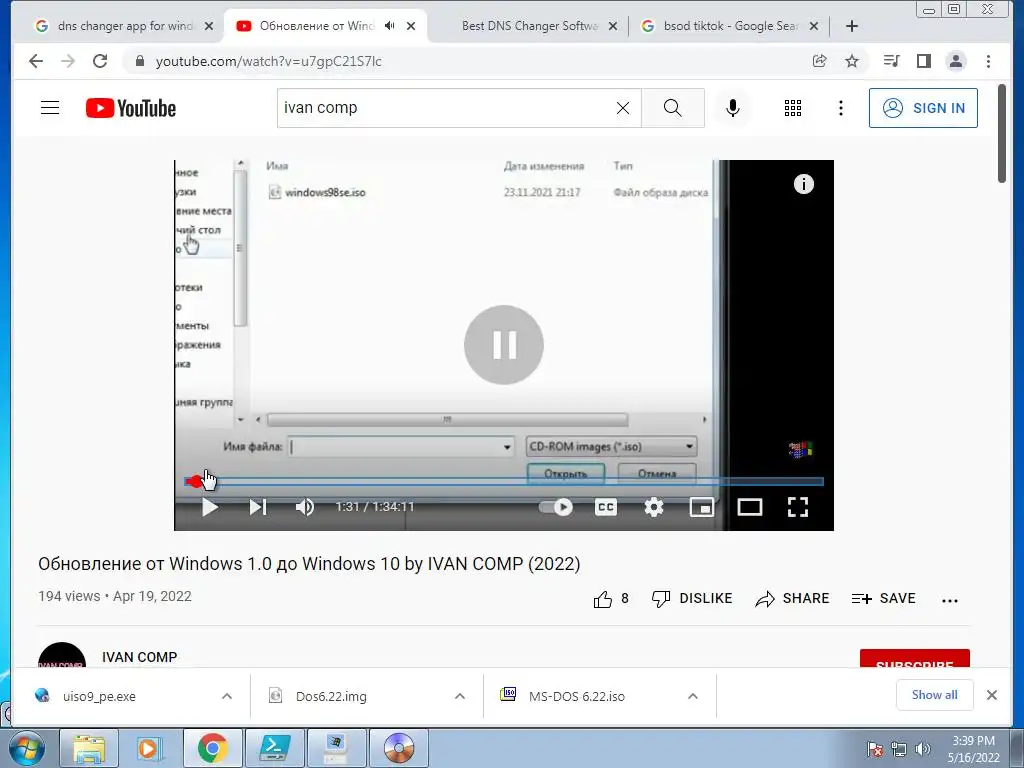This screenshot has width=1024, height=768.
Task: Click the address bar URL
Action: 268,61
